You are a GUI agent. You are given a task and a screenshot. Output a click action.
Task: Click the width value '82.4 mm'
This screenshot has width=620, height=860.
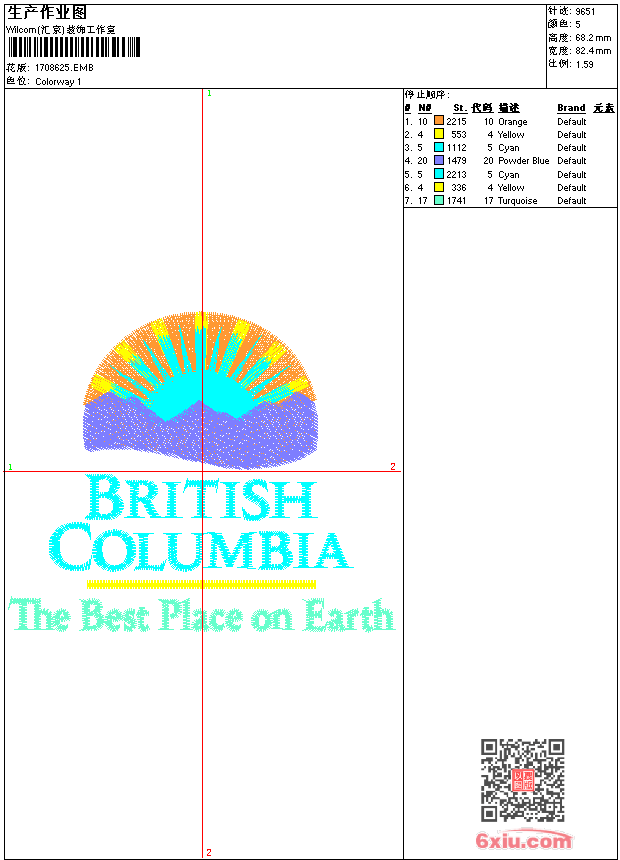click(593, 51)
